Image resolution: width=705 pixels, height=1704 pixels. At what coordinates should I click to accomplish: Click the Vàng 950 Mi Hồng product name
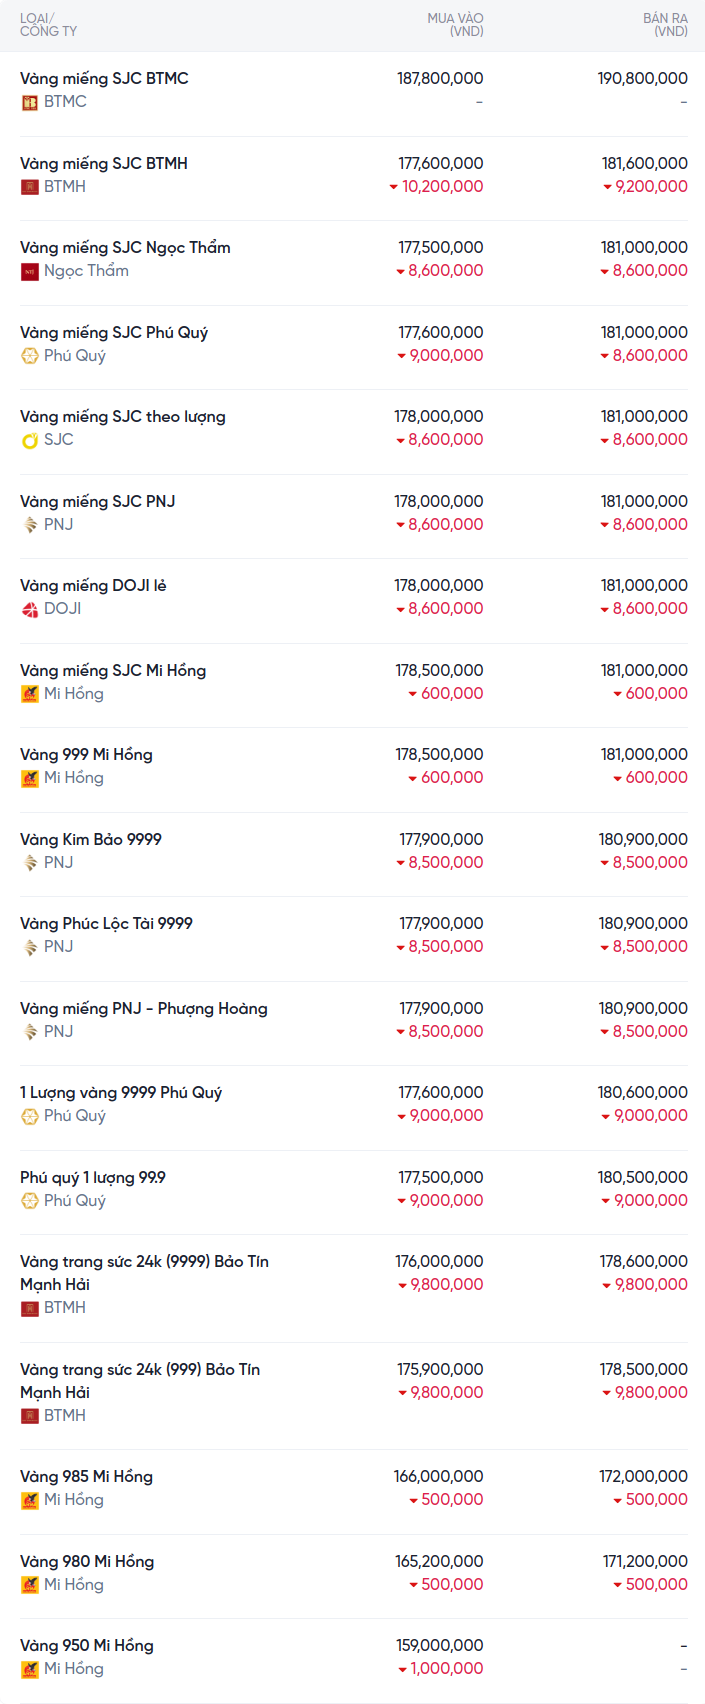point(87,1645)
